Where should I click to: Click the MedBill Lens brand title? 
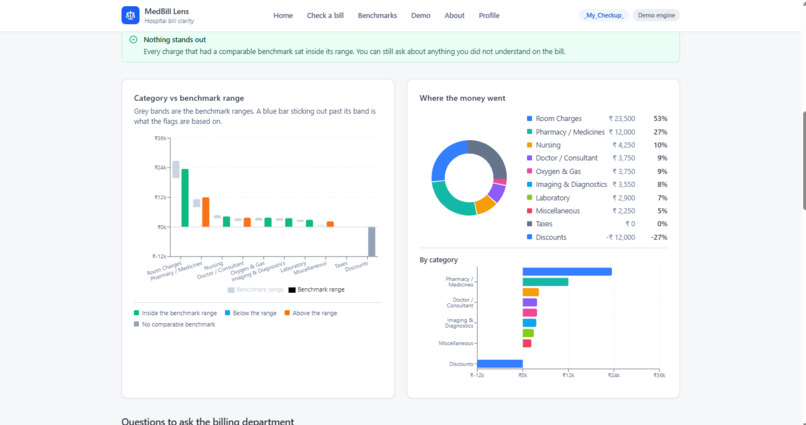tap(167, 11)
